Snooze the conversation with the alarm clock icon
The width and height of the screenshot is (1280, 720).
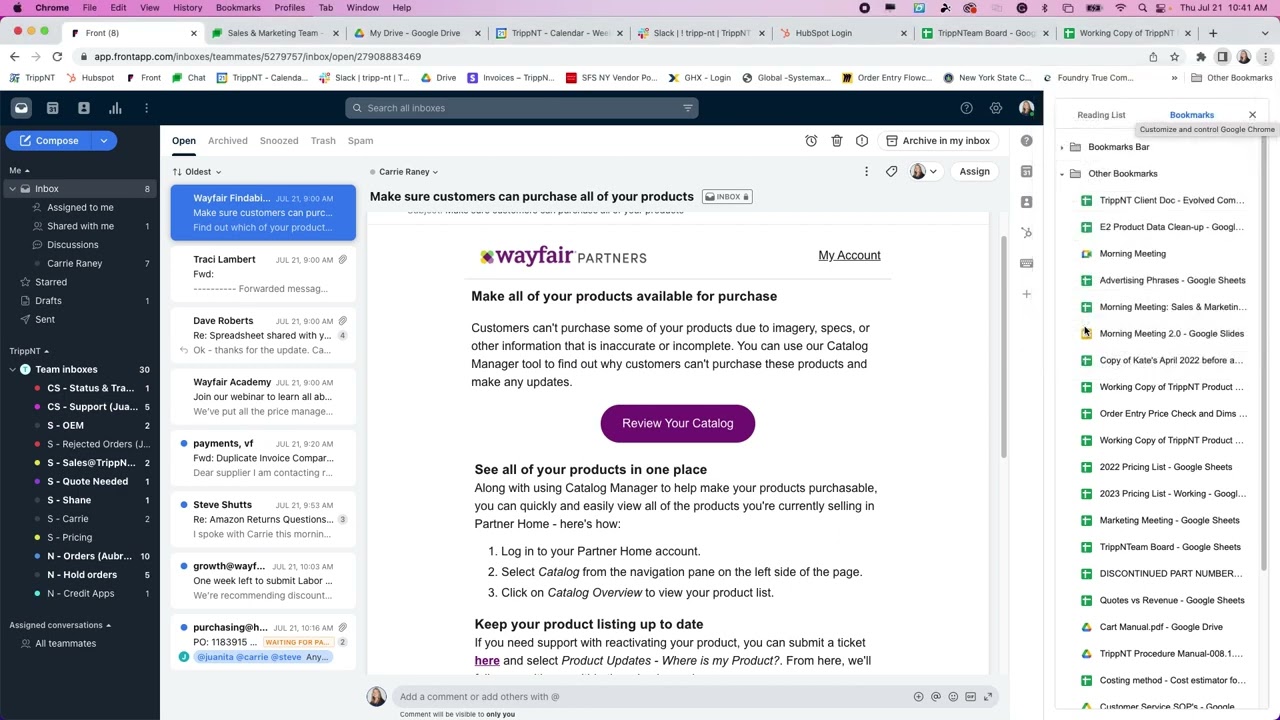[x=811, y=141]
